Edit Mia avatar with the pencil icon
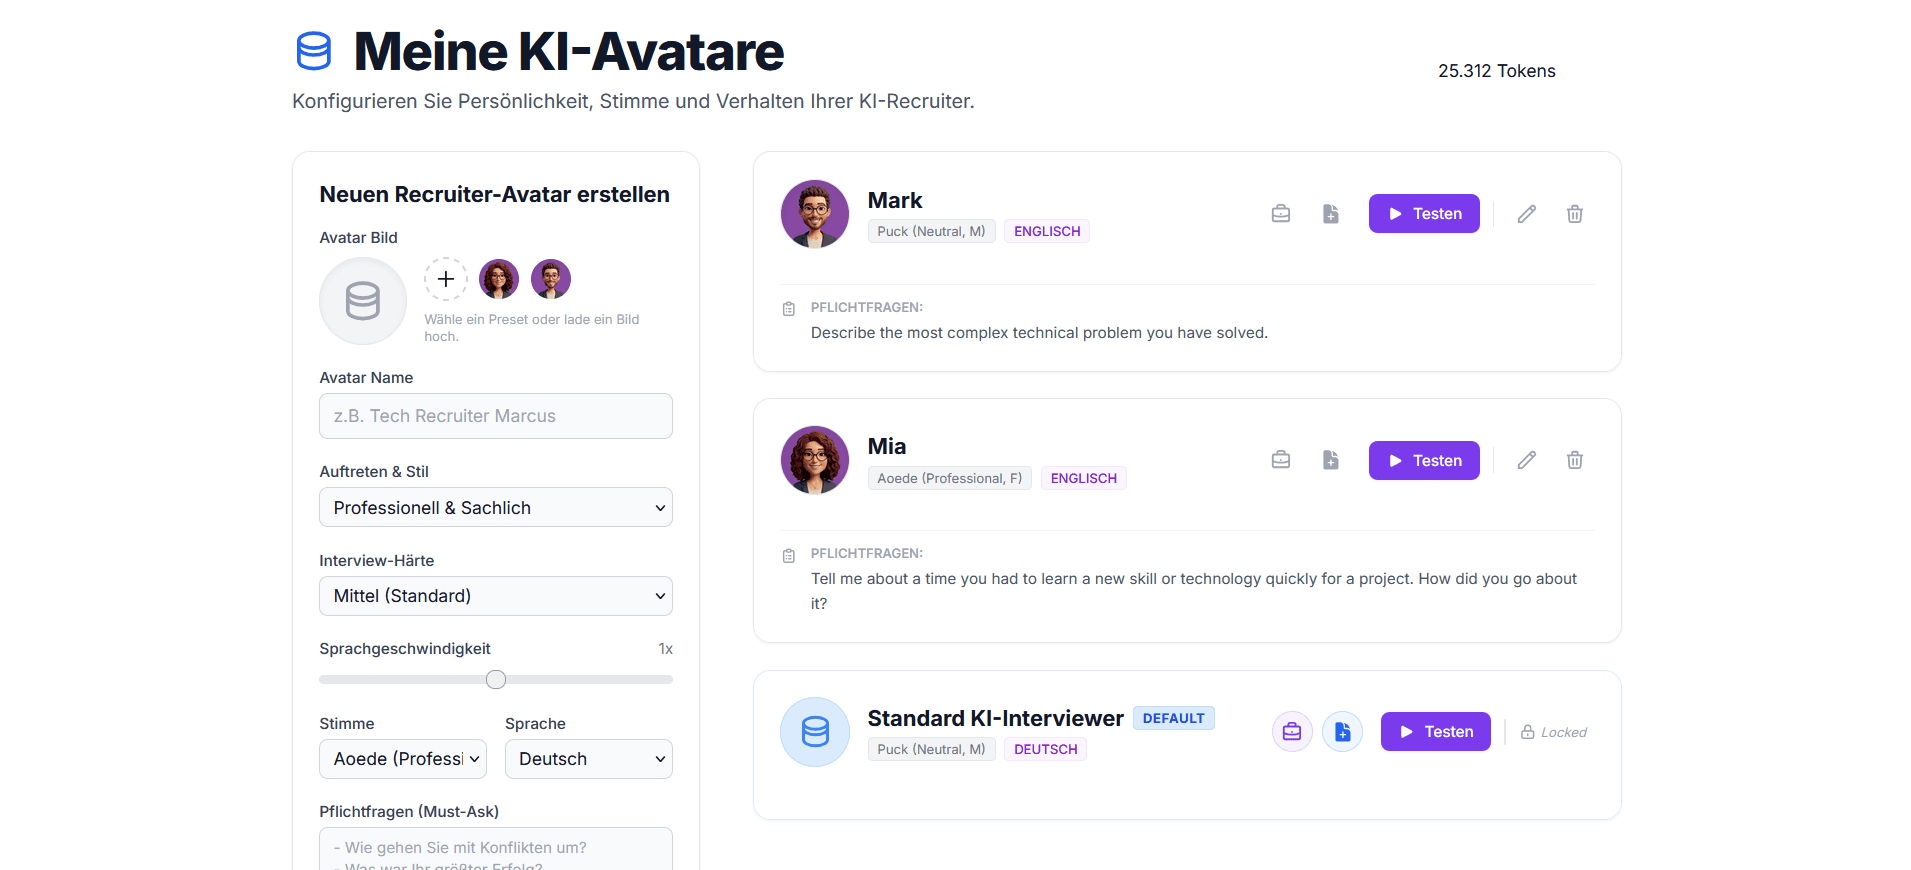This screenshot has width=1911, height=870. coord(1527,460)
